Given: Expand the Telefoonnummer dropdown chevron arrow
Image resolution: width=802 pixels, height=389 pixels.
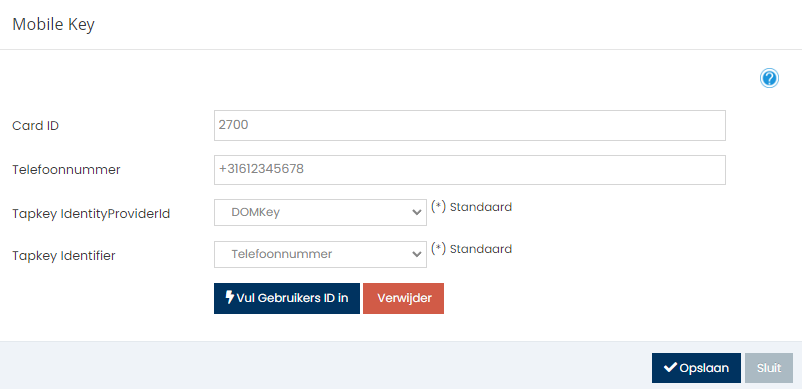Looking at the screenshot, I should 417,255.
